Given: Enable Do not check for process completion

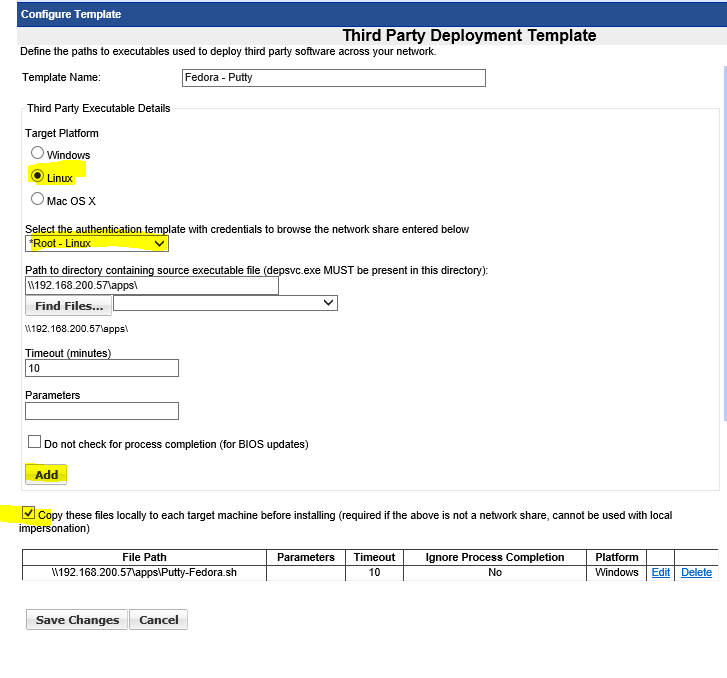Looking at the screenshot, I should [x=35, y=442].
